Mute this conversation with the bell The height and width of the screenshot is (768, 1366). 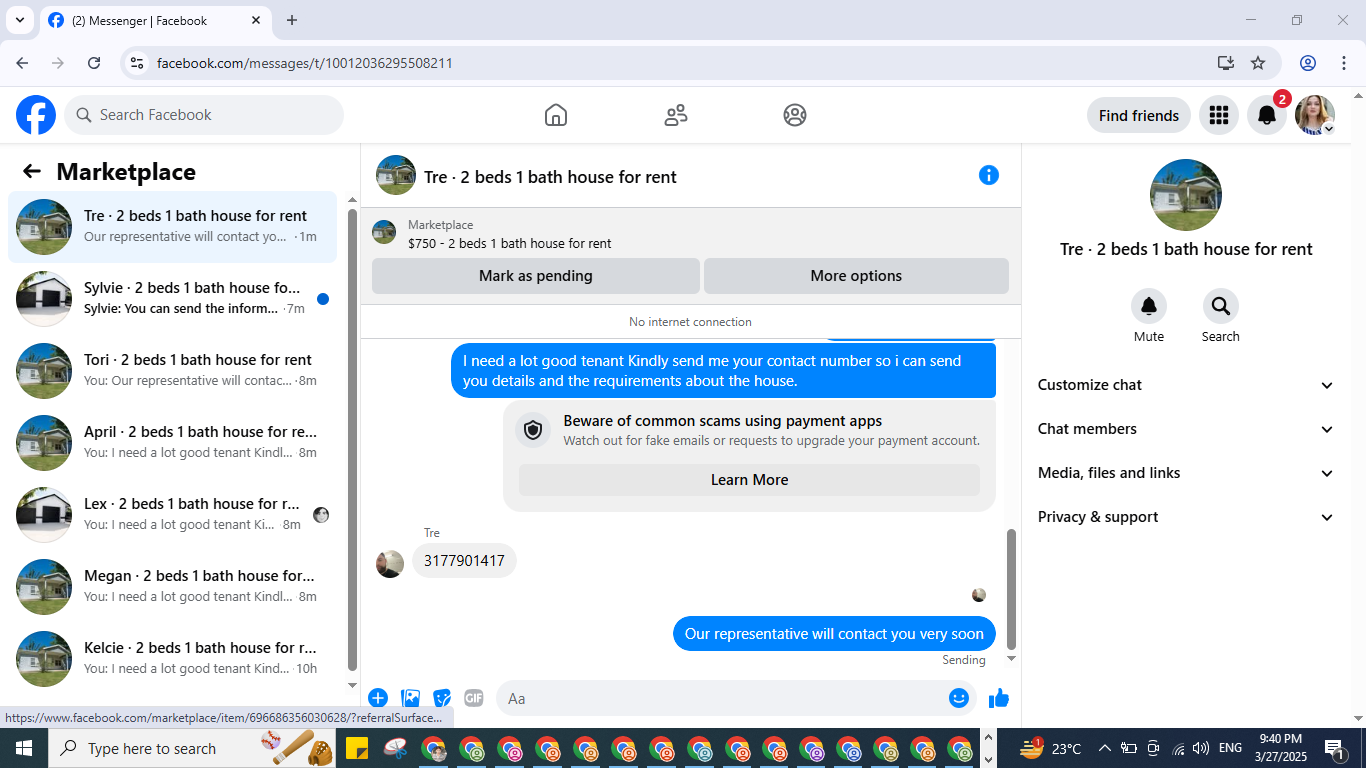[1149, 306]
